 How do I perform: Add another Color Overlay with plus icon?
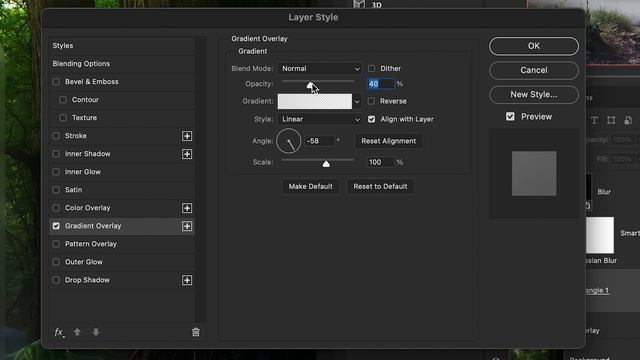pos(187,208)
